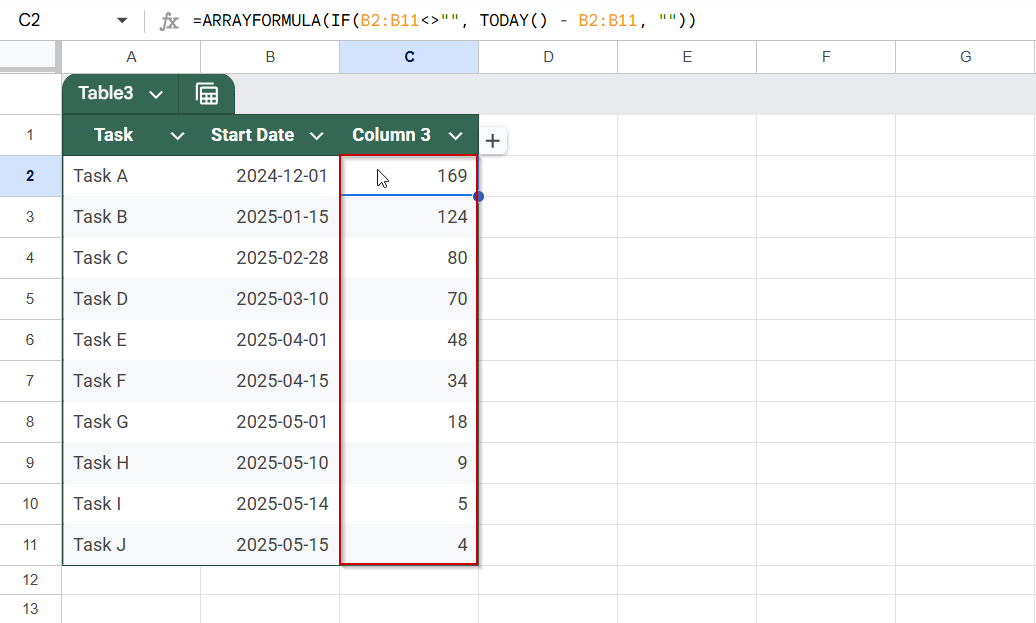Select date cell 2025-01-15
1036x623 pixels.
(270, 217)
